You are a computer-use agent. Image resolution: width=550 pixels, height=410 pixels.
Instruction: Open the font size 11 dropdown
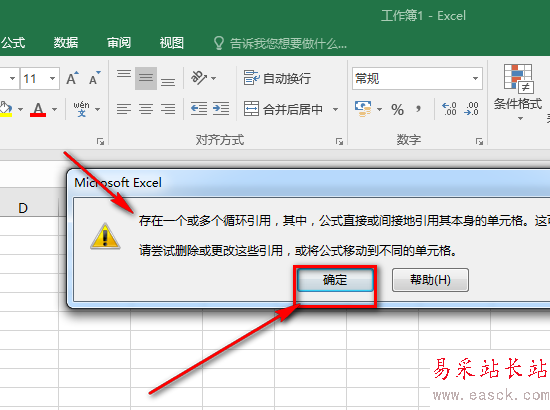tap(52, 78)
